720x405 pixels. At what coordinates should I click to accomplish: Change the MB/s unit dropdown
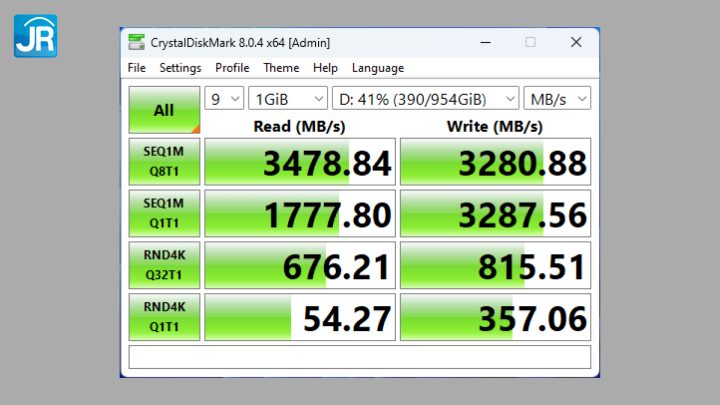tap(557, 99)
